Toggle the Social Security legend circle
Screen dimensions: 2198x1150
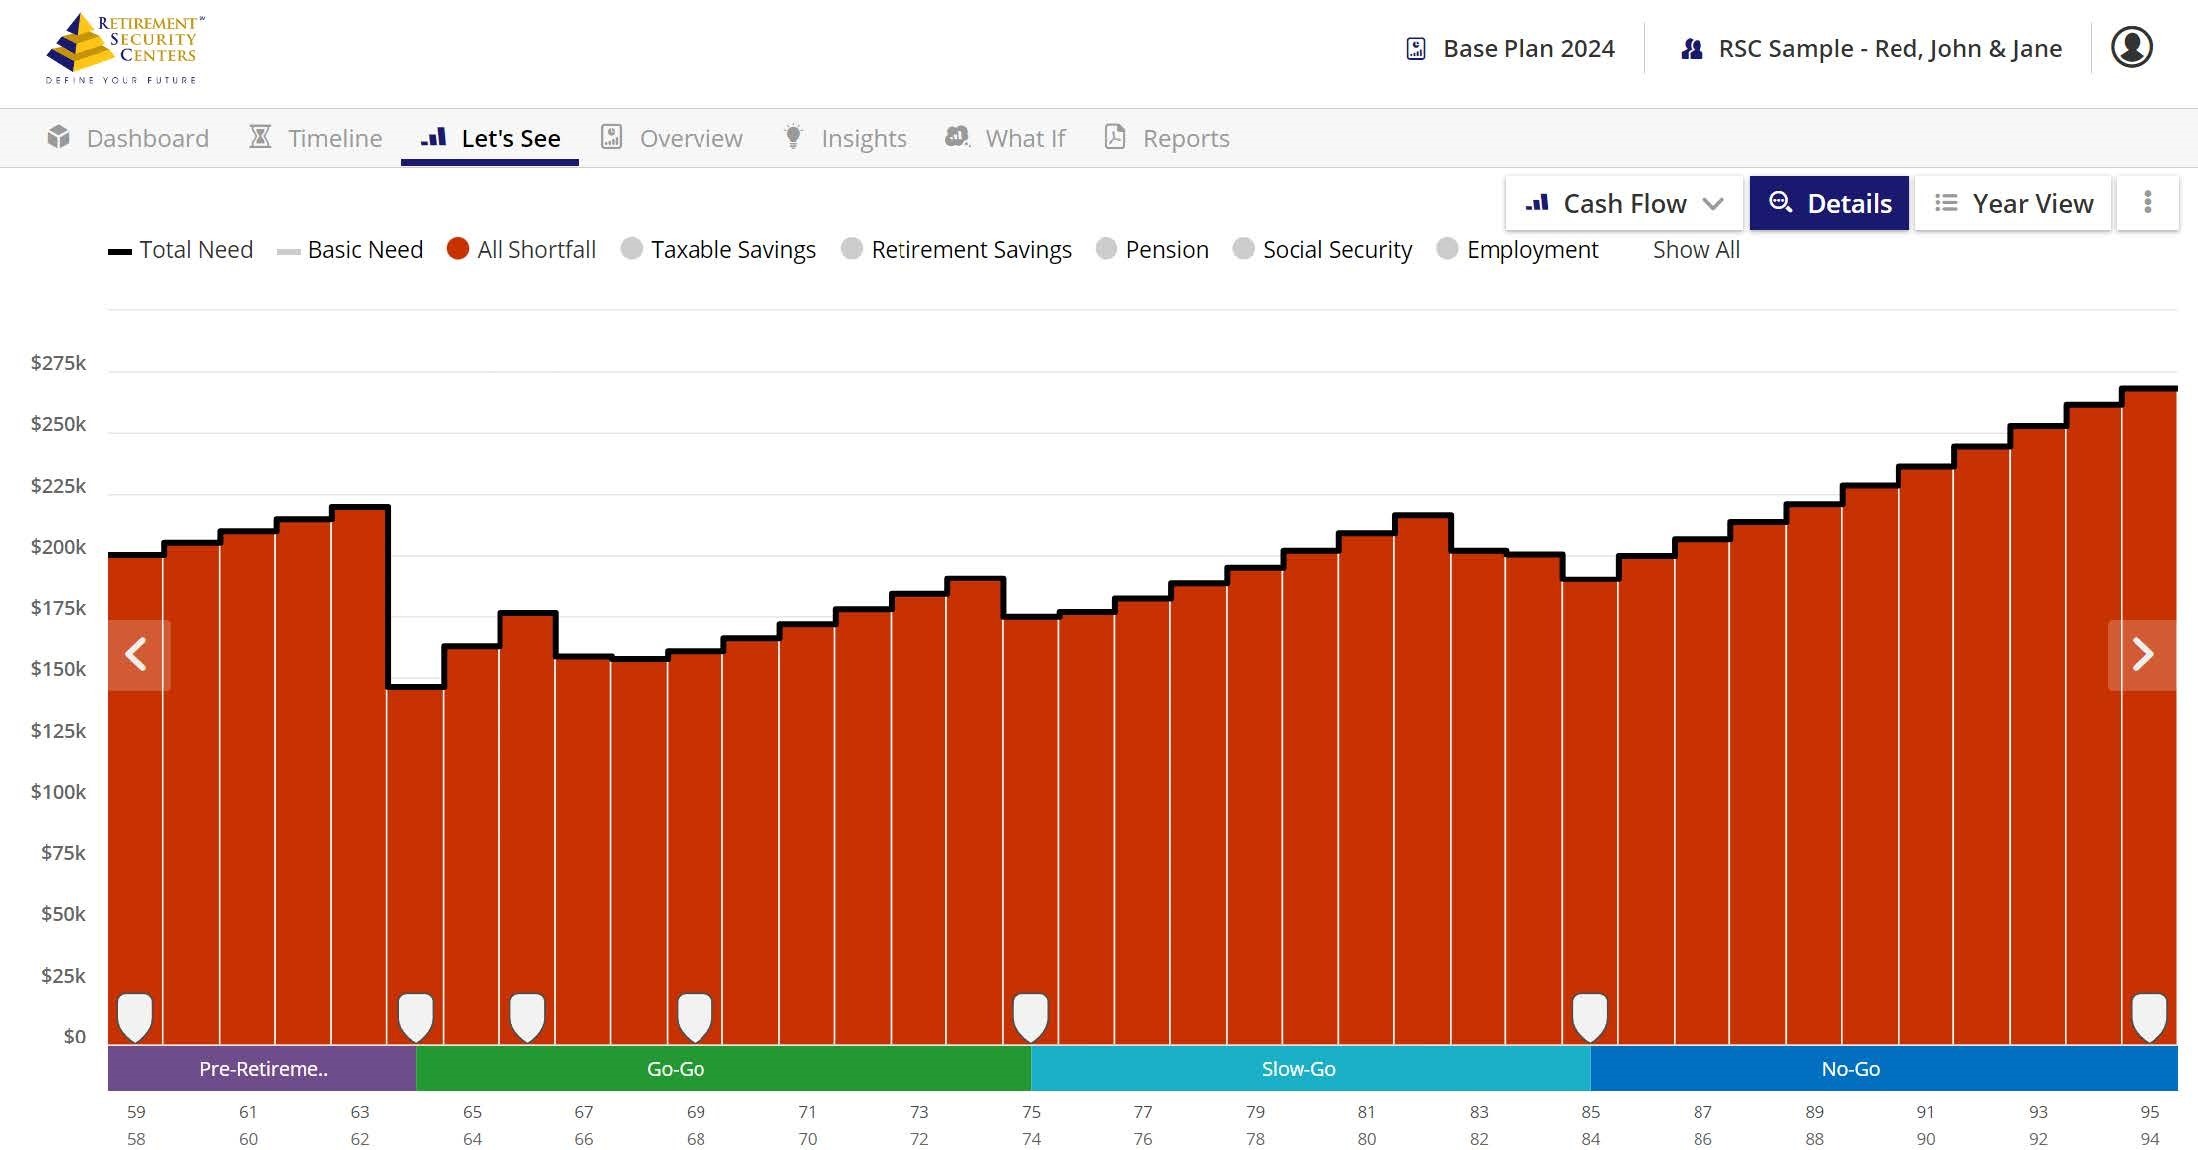pyautogui.click(x=1243, y=249)
